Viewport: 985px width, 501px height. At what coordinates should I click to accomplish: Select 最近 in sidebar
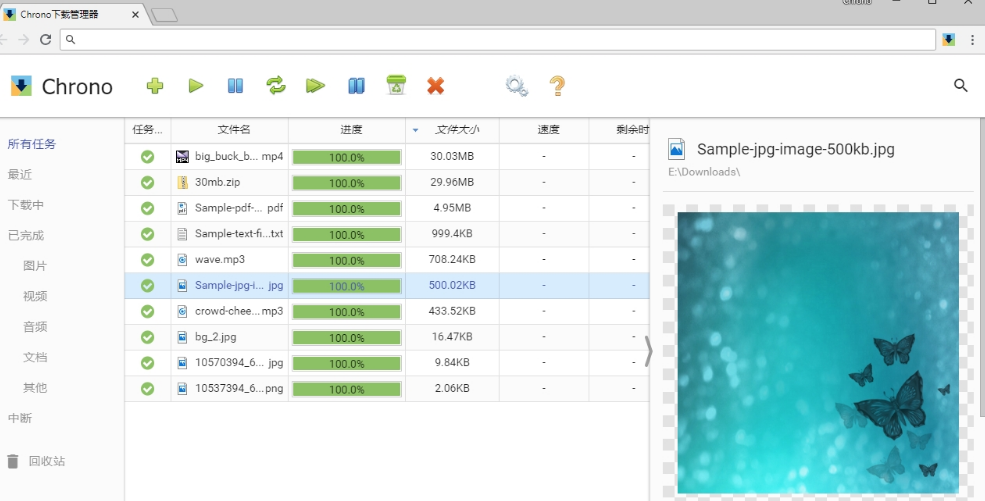tap(19, 175)
